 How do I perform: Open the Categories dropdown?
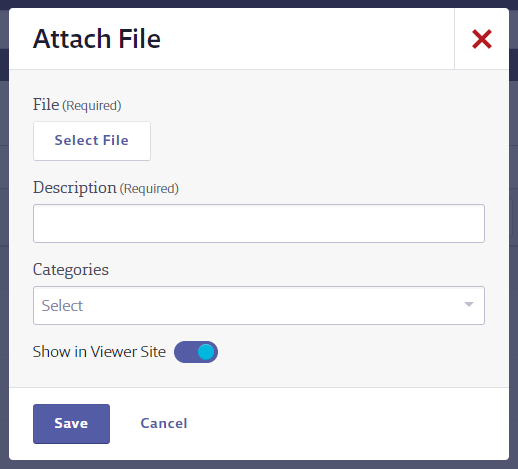coord(259,305)
